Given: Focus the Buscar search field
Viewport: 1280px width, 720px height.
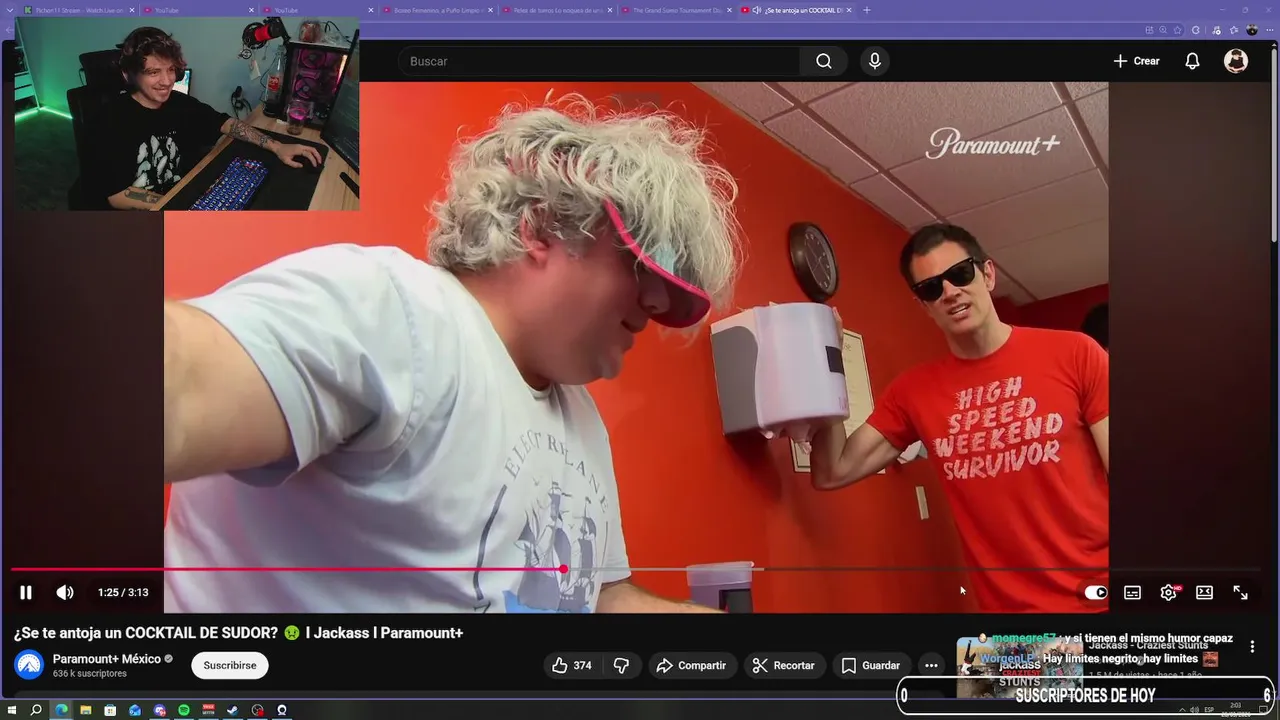Looking at the screenshot, I should (600, 61).
